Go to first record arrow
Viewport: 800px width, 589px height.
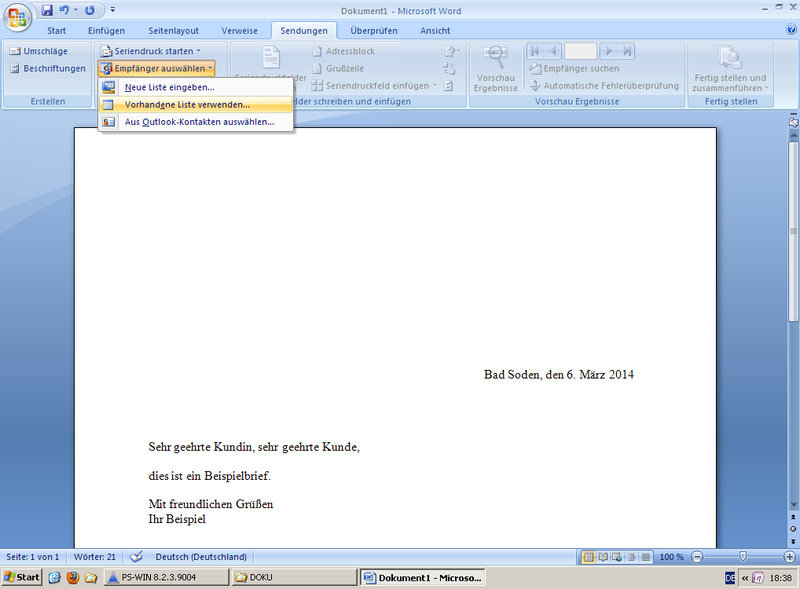[x=535, y=51]
